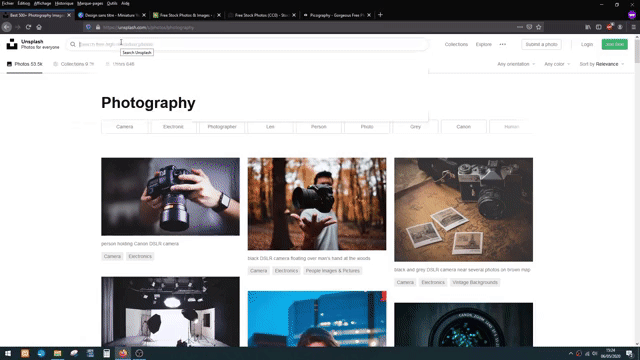Screen dimensions: 640x360
Task: Open the Marque-pages menu
Action: pos(90,3)
